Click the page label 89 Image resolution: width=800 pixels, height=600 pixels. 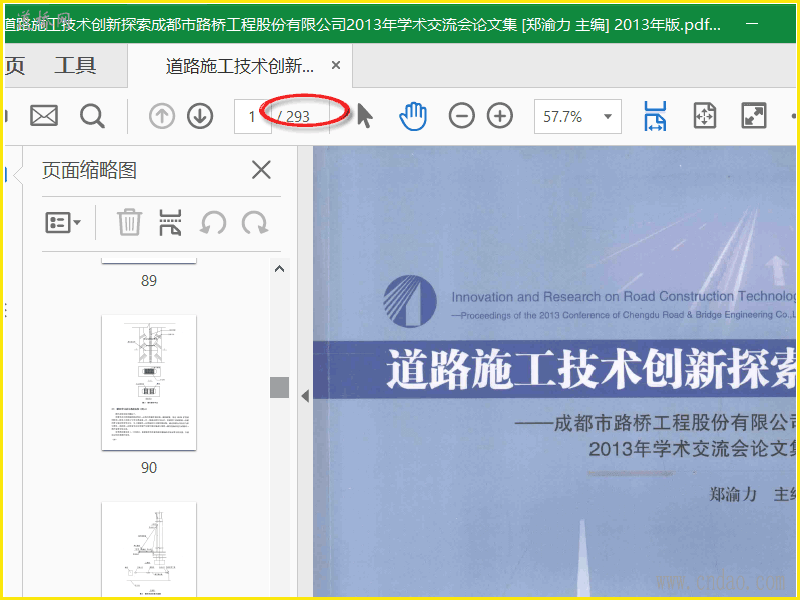point(149,281)
